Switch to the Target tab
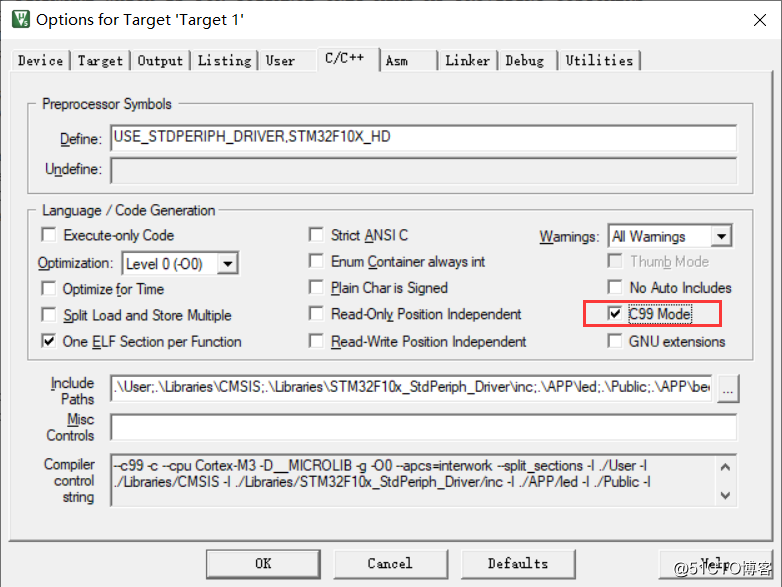782x587 pixels. tap(100, 61)
